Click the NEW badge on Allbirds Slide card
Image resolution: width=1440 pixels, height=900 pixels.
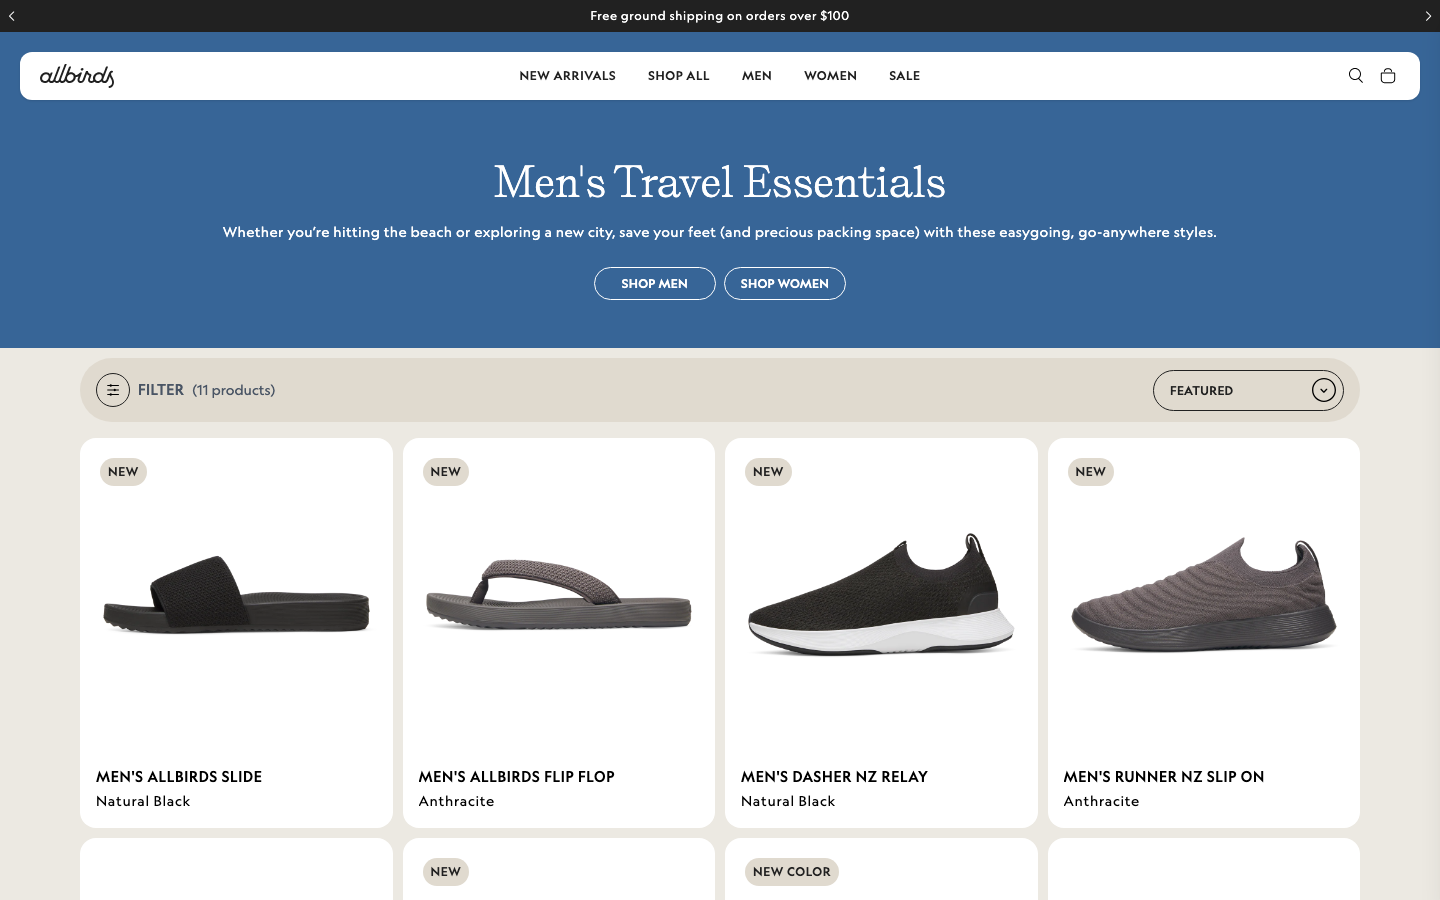point(123,472)
